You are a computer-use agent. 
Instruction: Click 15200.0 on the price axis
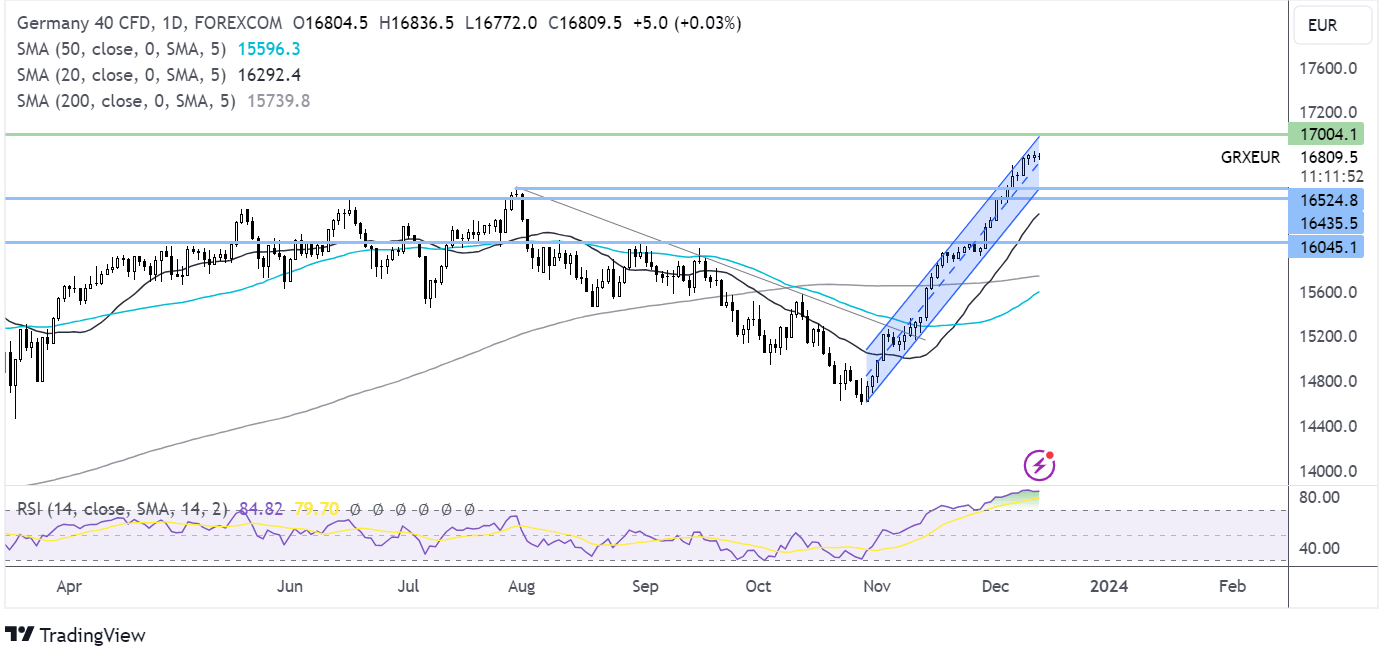click(x=1329, y=336)
